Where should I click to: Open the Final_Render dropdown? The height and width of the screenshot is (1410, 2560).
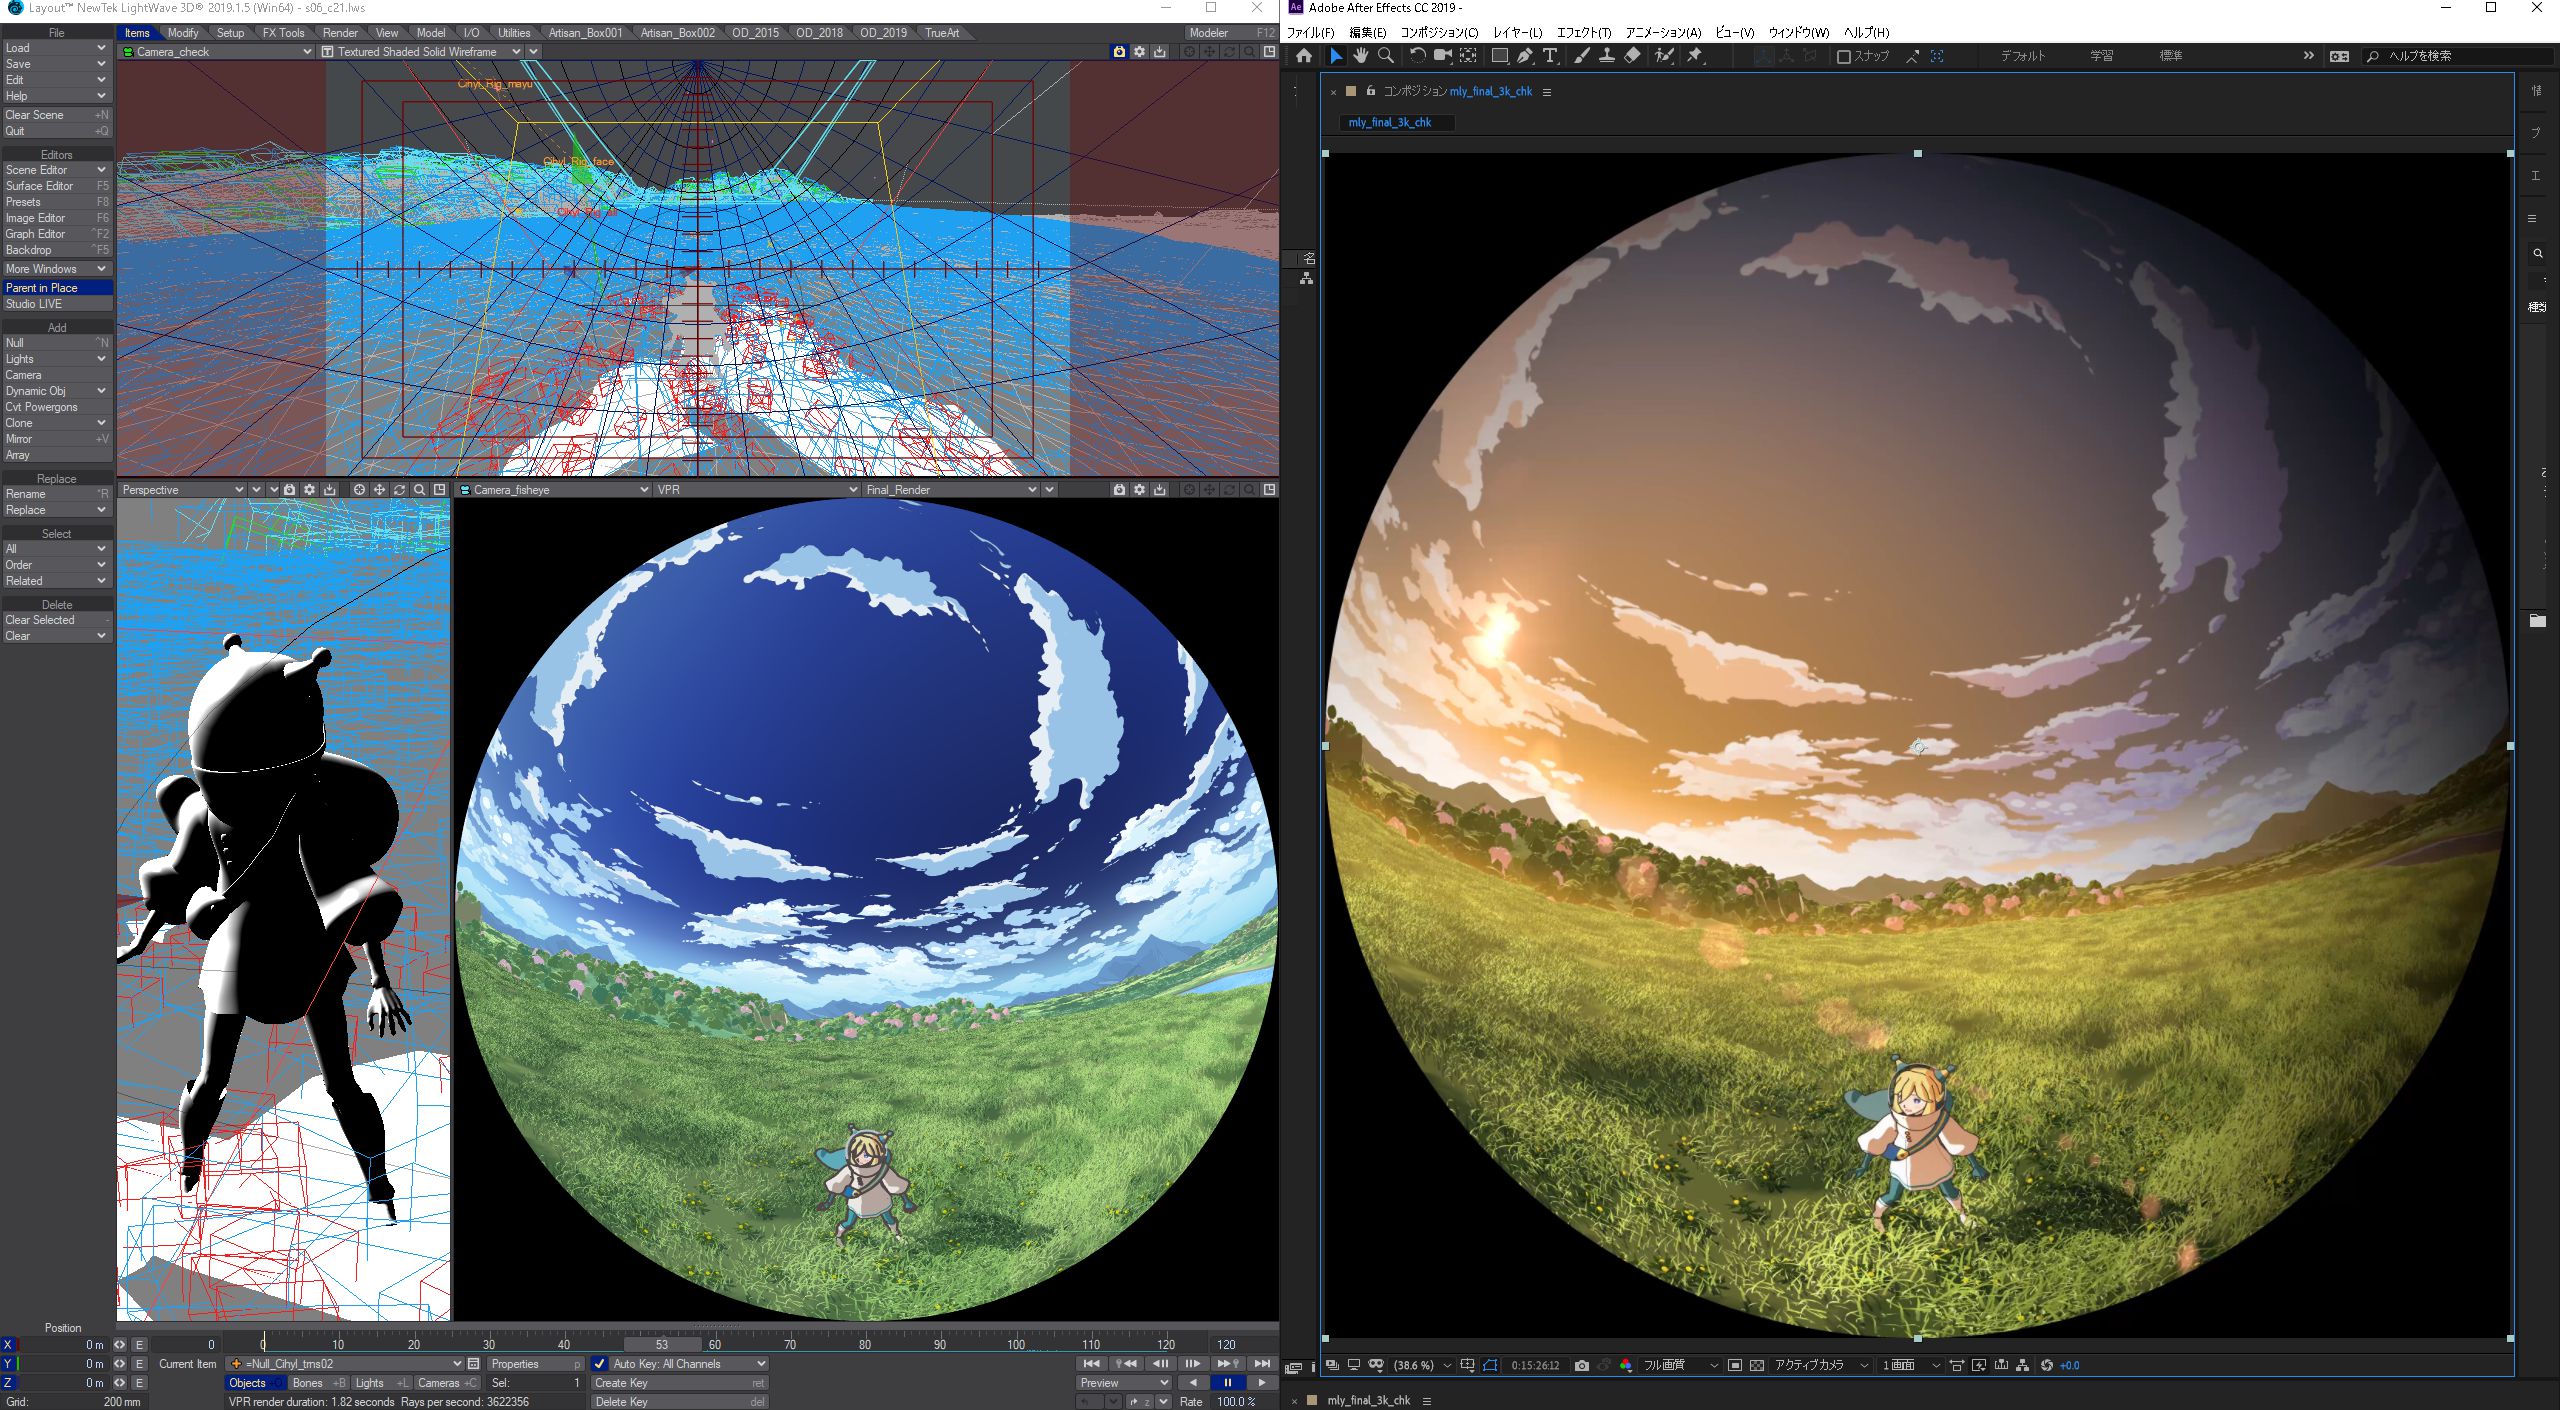(x=951, y=490)
